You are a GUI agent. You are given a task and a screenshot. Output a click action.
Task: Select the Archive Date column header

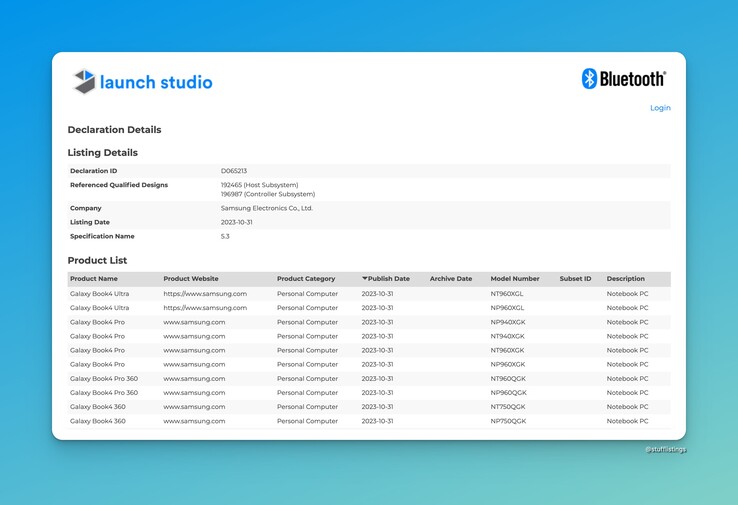(450, 279)
